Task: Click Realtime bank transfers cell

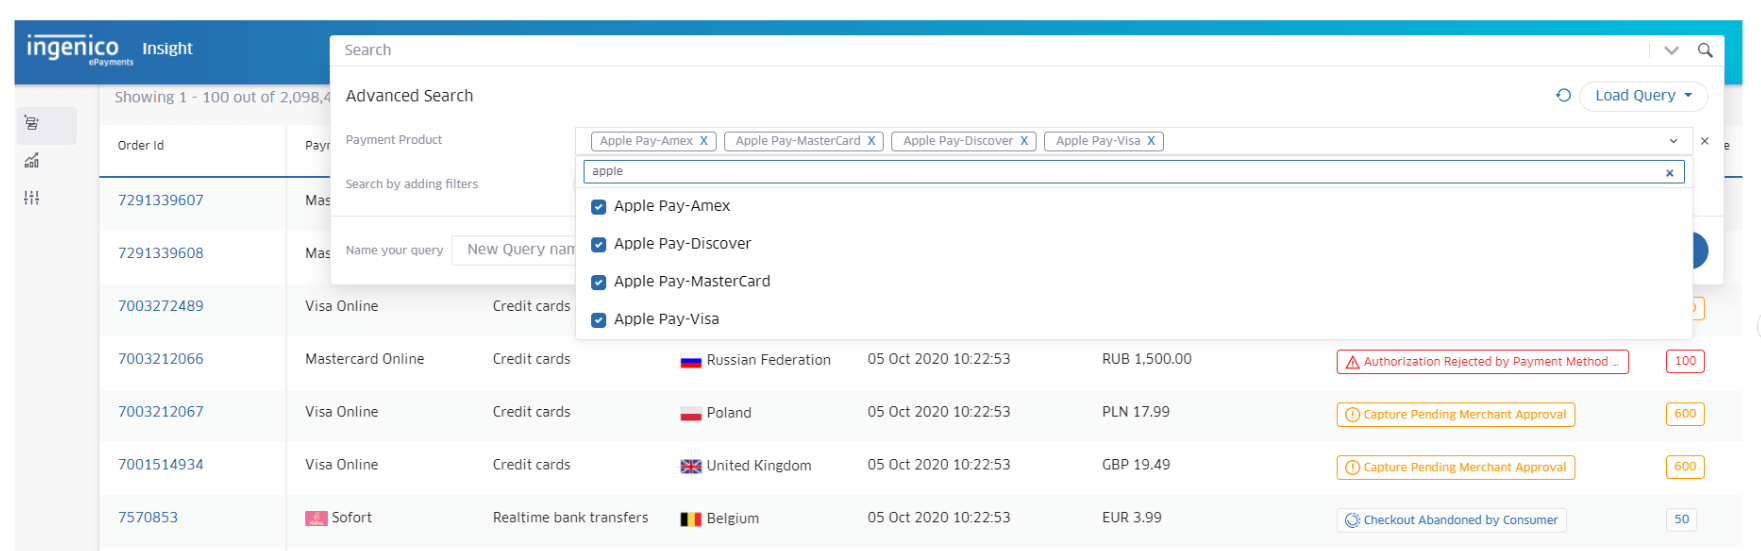Action: 571,518
